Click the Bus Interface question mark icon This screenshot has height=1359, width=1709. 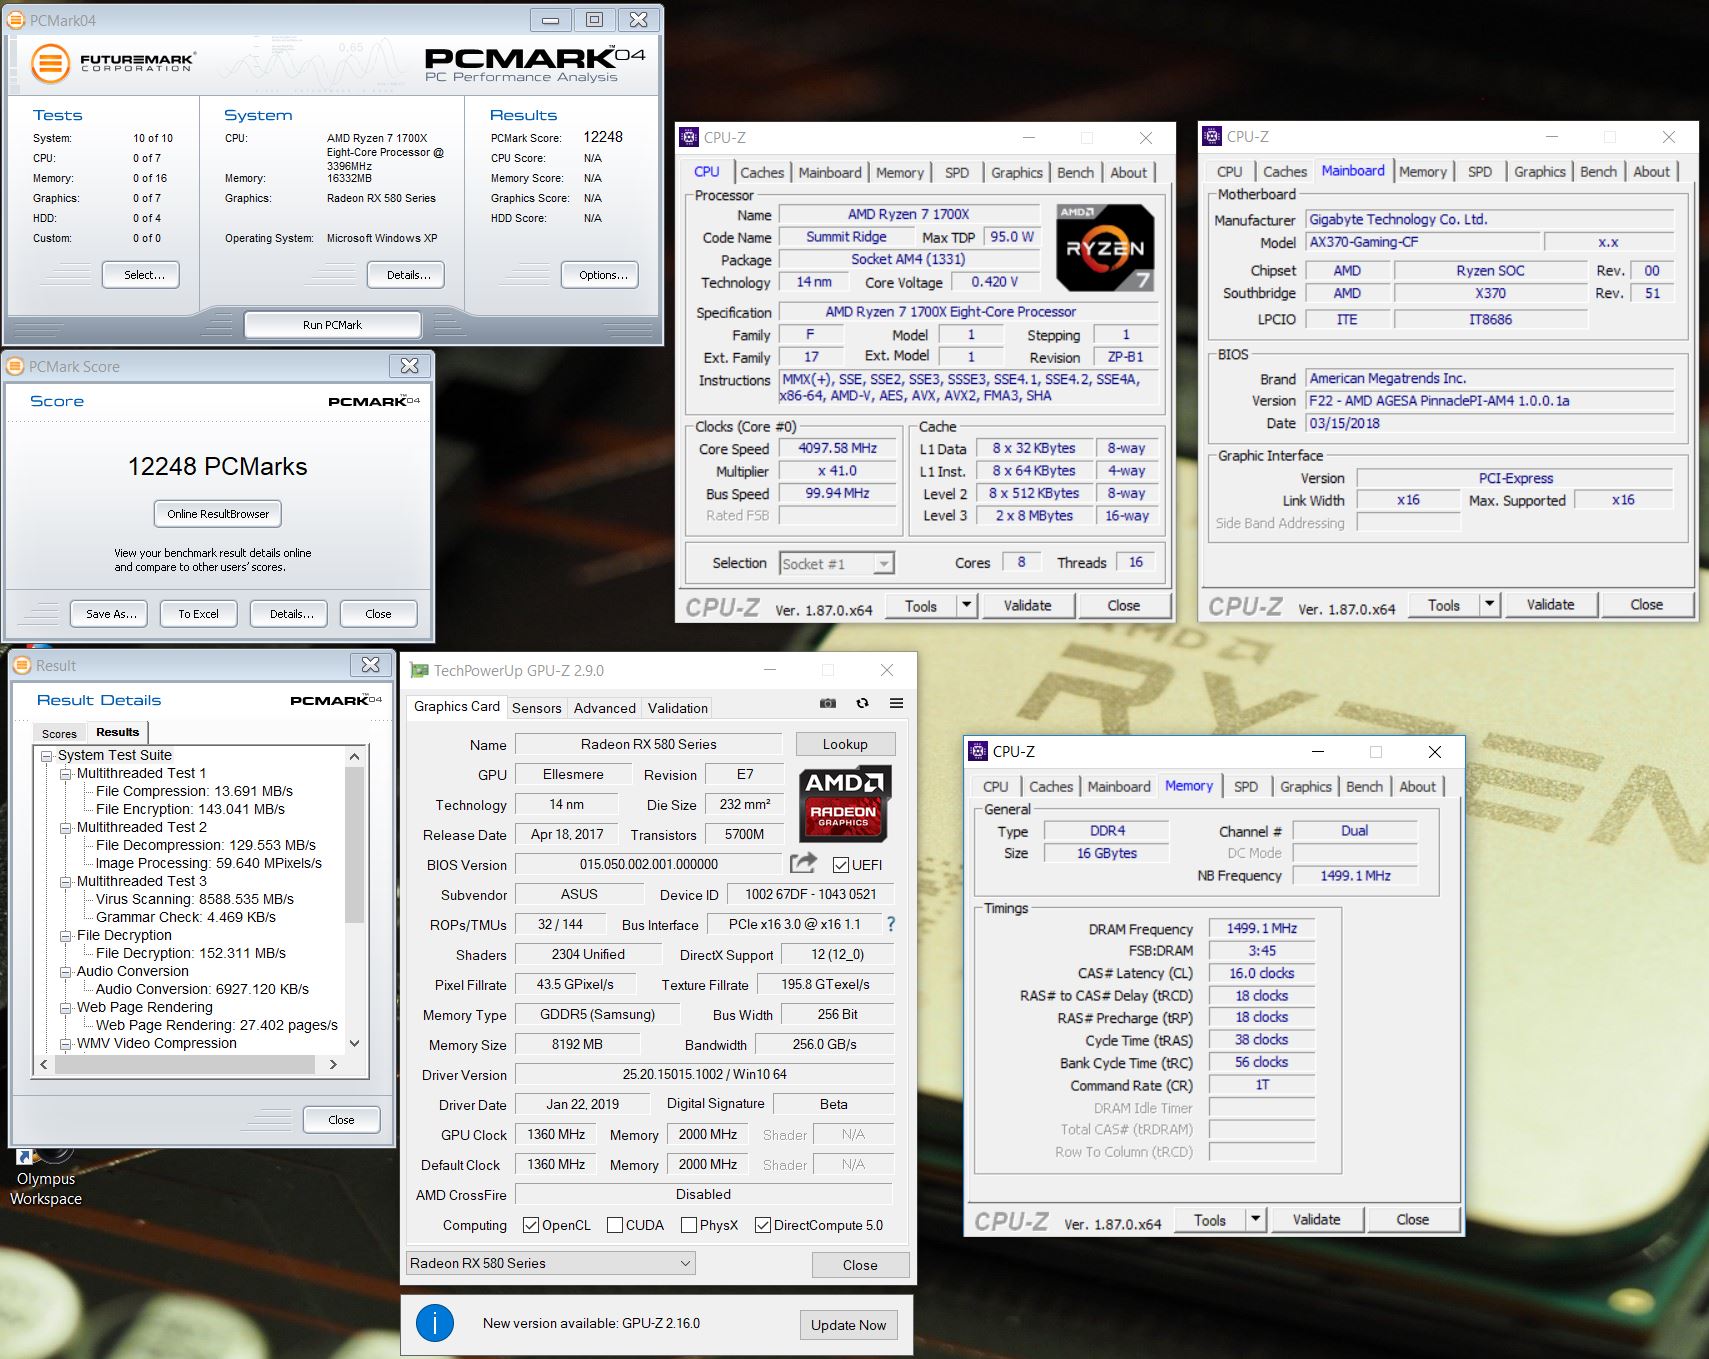[891, 924]
